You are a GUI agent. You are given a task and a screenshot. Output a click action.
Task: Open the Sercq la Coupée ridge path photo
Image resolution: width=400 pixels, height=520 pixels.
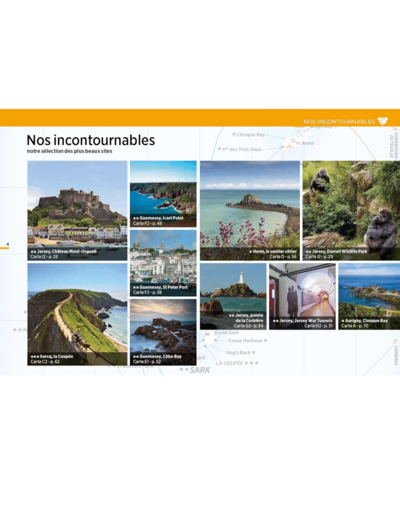(x=77, y=314)
